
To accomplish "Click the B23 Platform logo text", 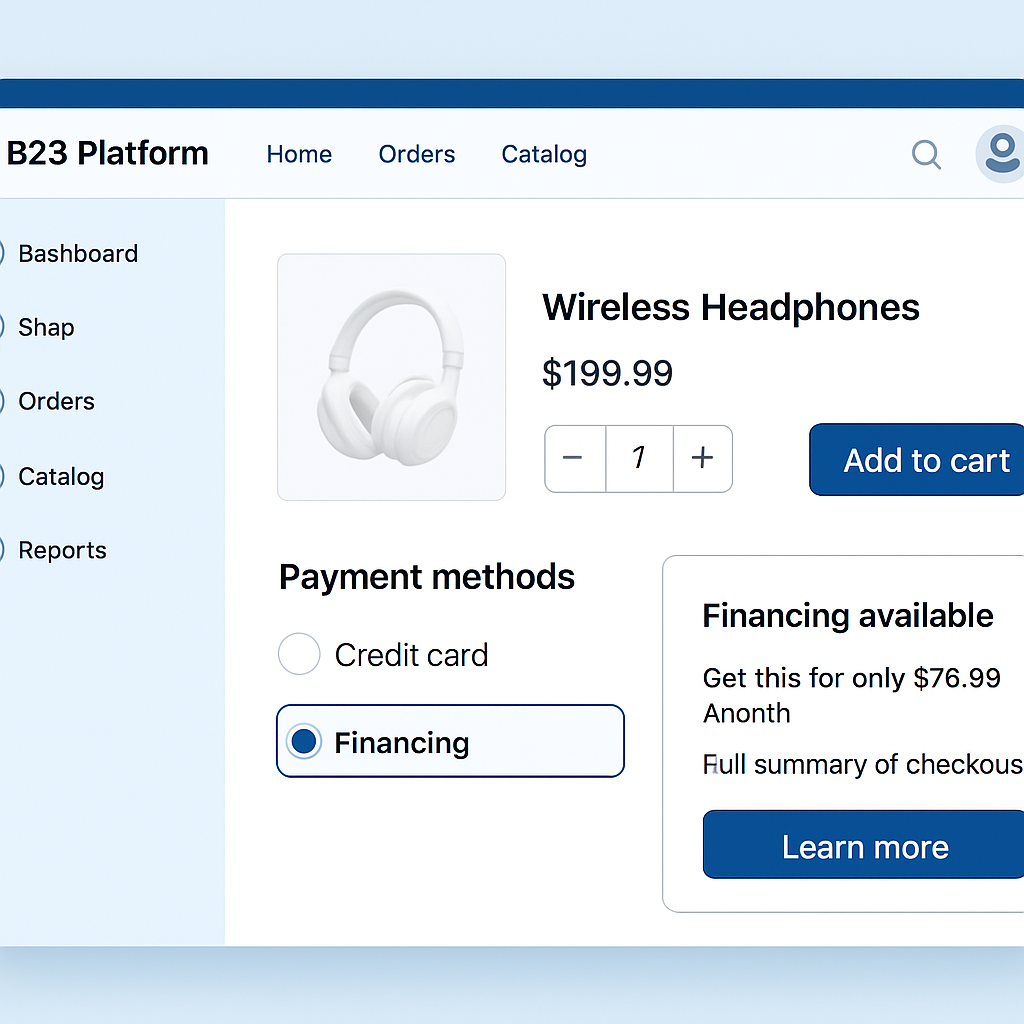I will point(107,153).
